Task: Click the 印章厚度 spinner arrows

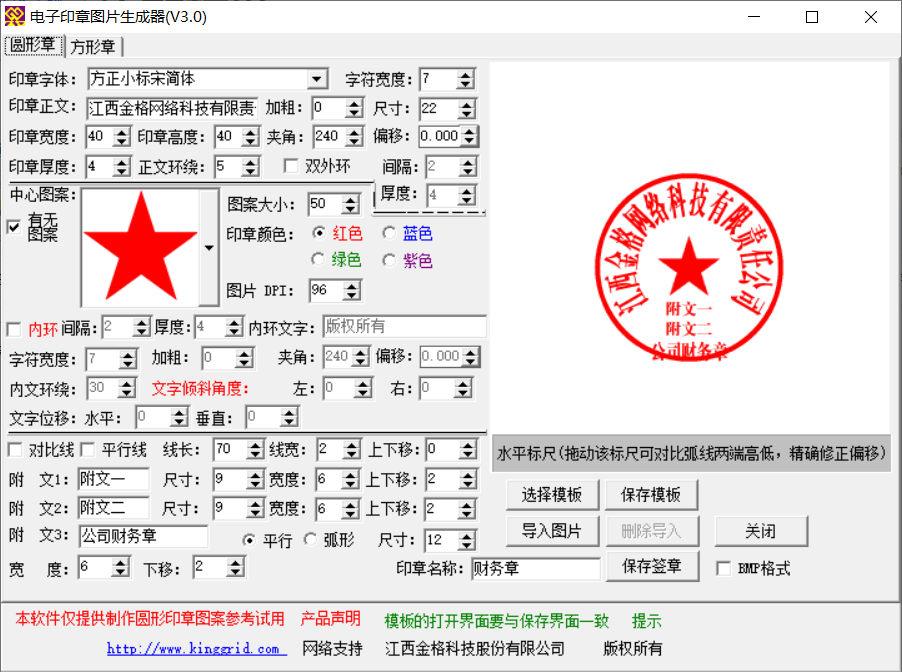Action: tap(121, 167)
